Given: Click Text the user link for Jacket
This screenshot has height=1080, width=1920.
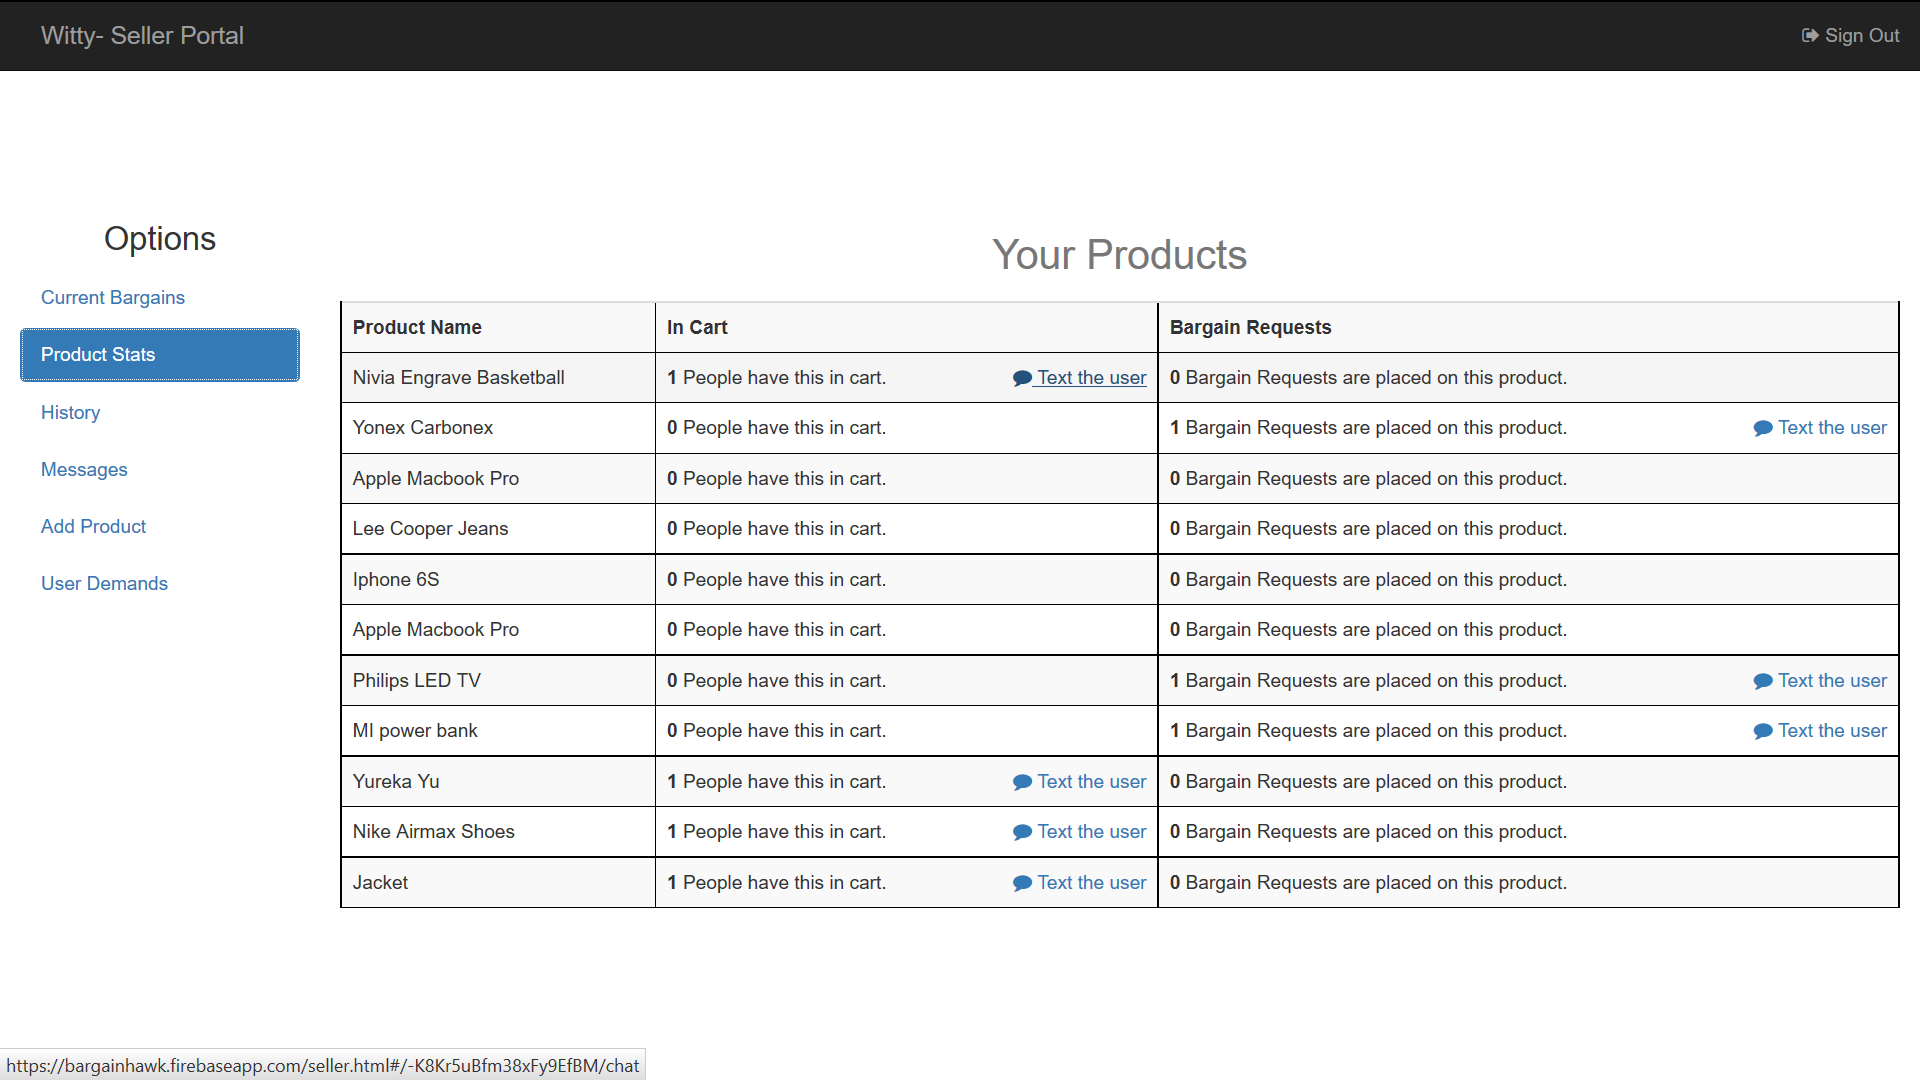Looking at the screenshot, I should (1091, 883).
